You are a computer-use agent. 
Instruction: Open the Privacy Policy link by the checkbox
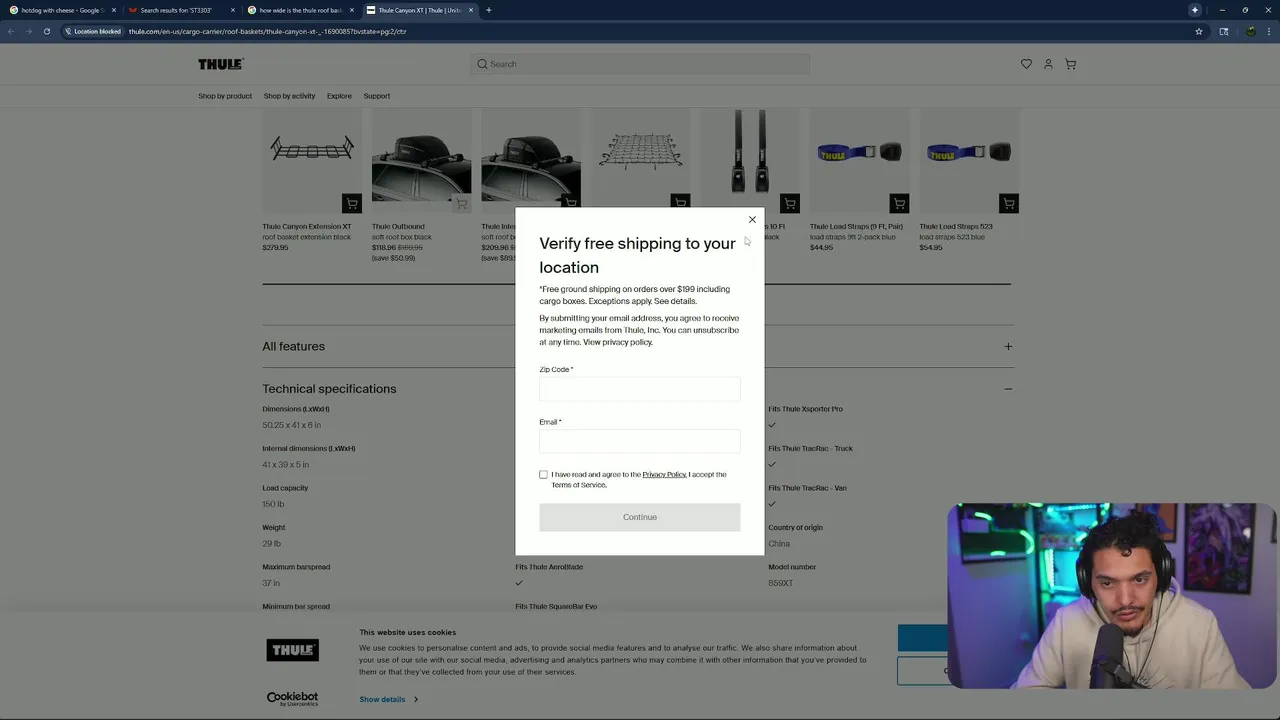point(664,474)
